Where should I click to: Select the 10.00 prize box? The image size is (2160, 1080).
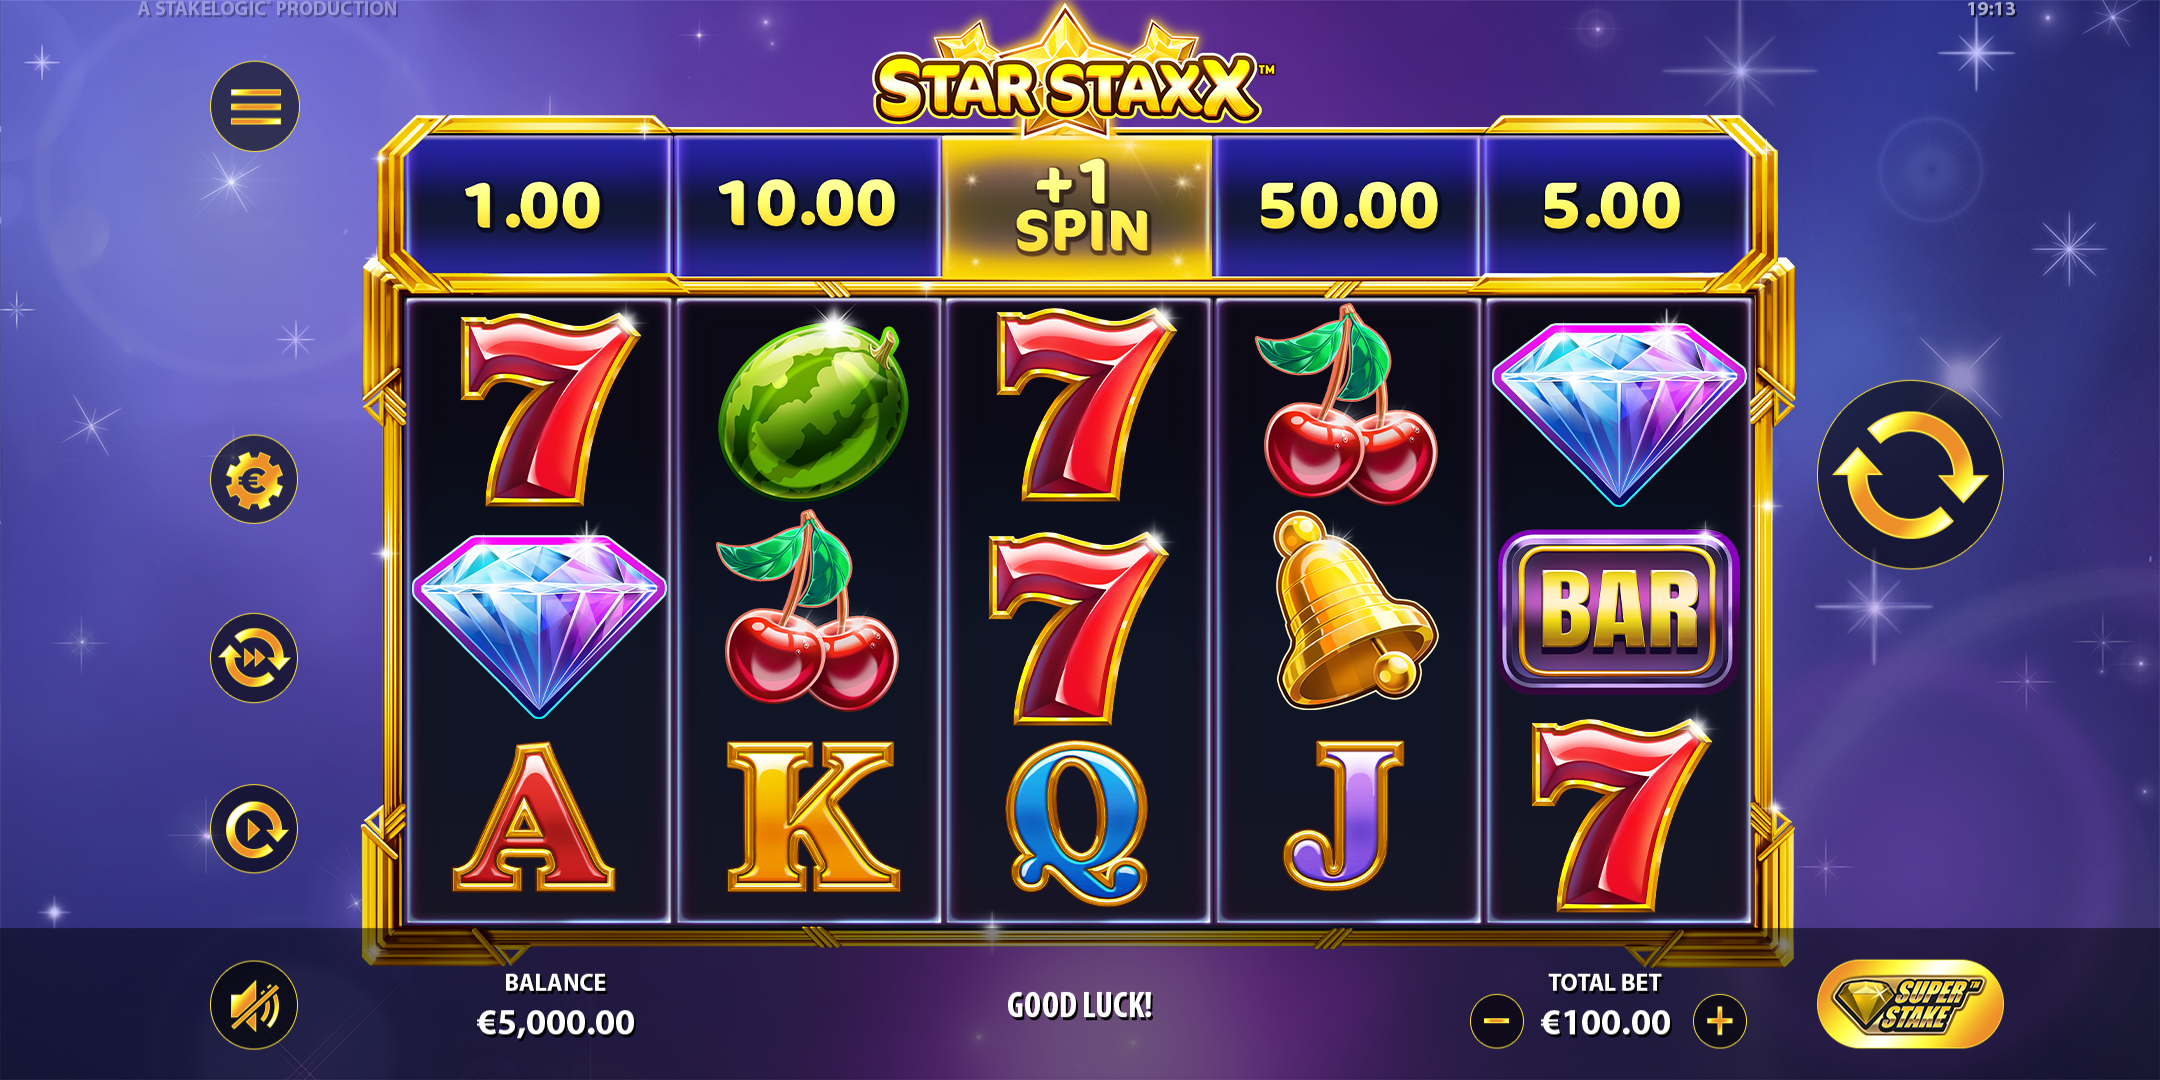(x=807, y=206)
